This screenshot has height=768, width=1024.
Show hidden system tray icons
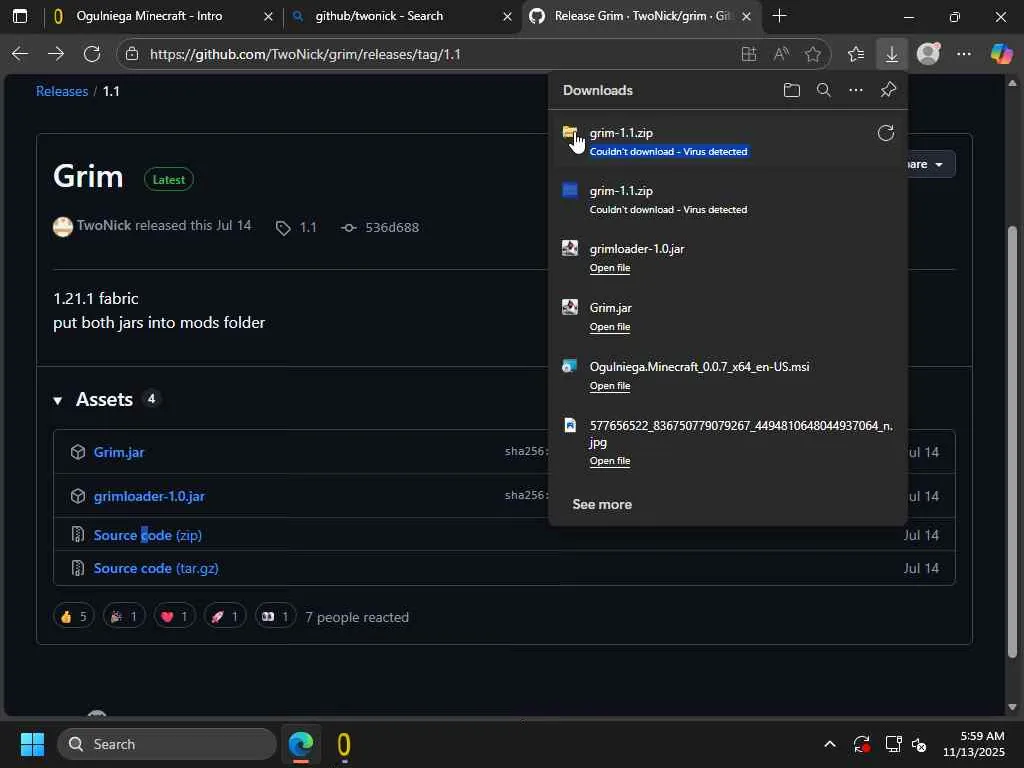coord(830,744)
